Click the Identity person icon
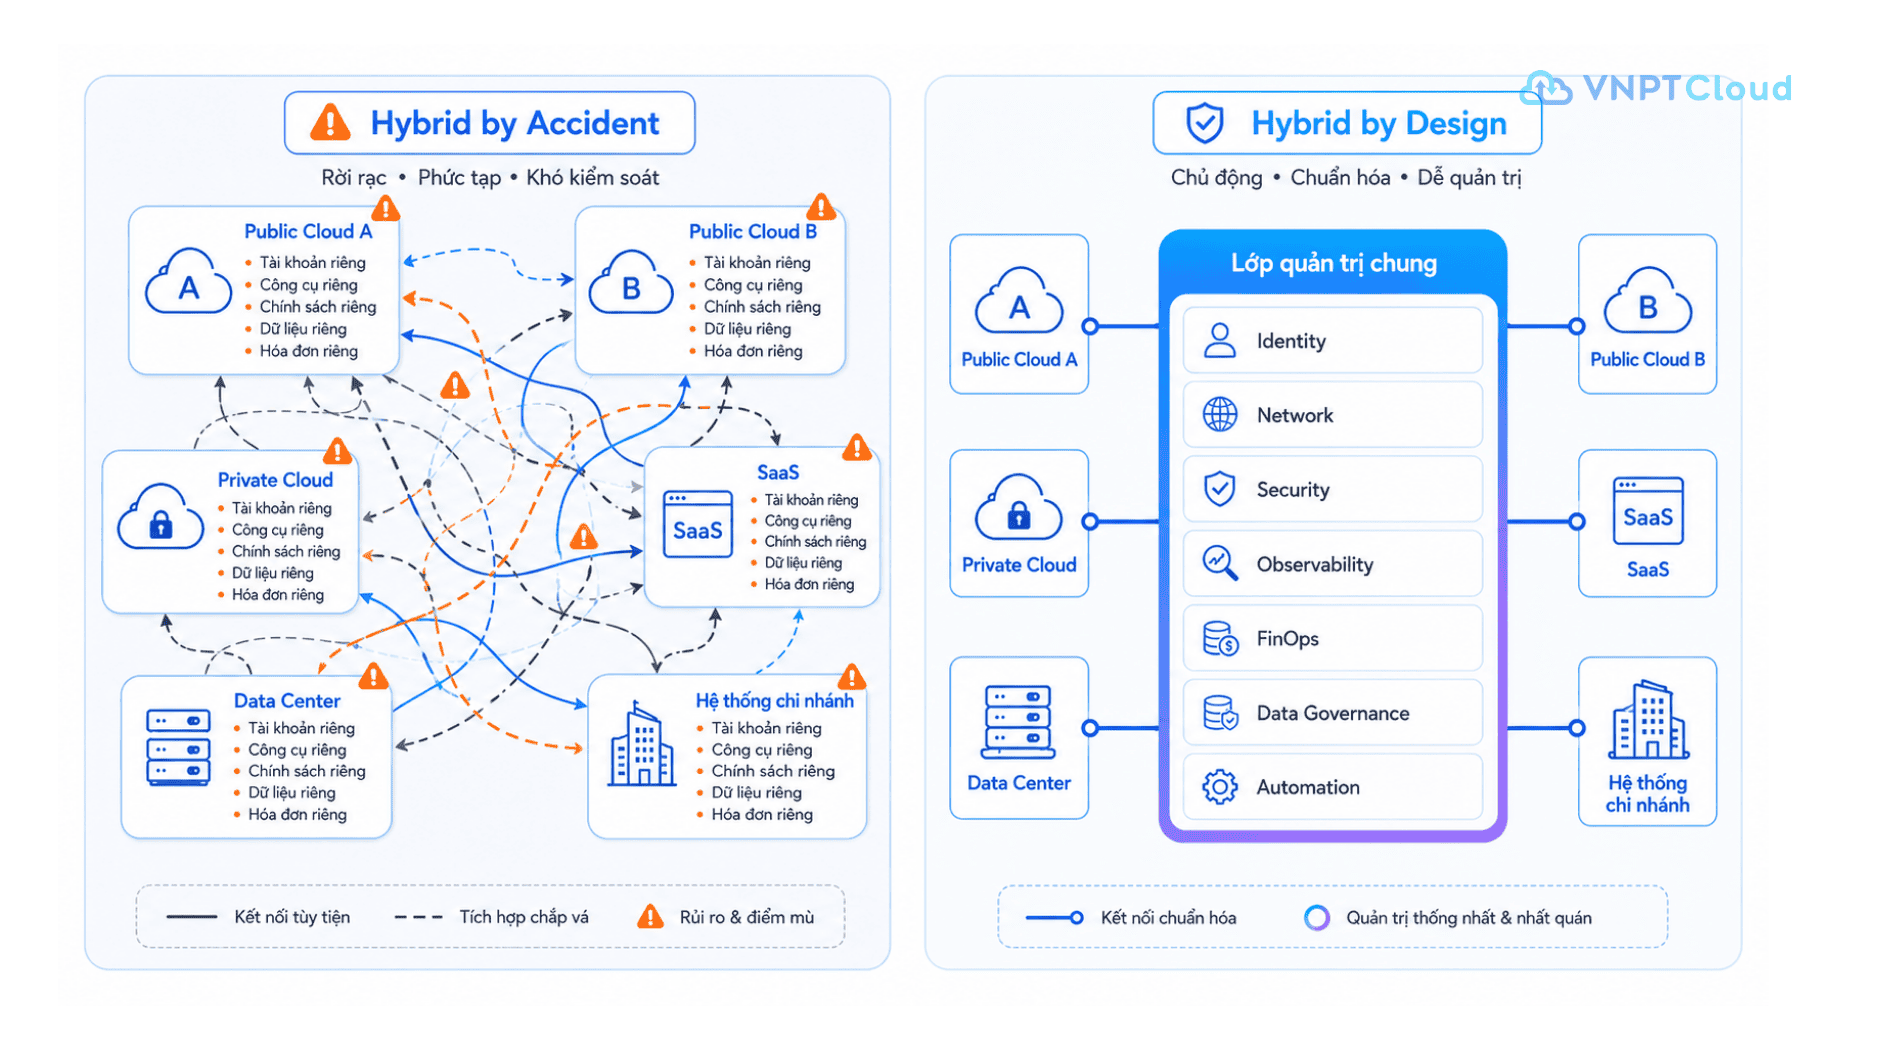The height and width of the screenshot is (1050, 1896). point(1219,340)
